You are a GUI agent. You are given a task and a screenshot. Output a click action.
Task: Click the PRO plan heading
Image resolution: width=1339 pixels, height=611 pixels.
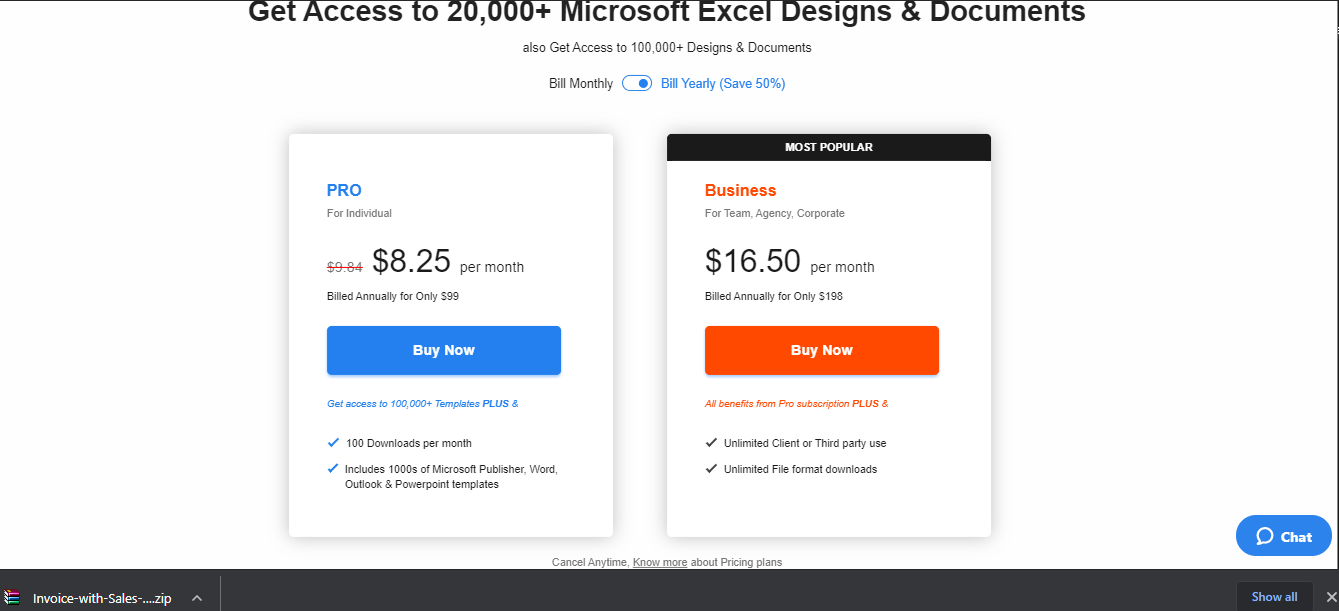(344, 190)
